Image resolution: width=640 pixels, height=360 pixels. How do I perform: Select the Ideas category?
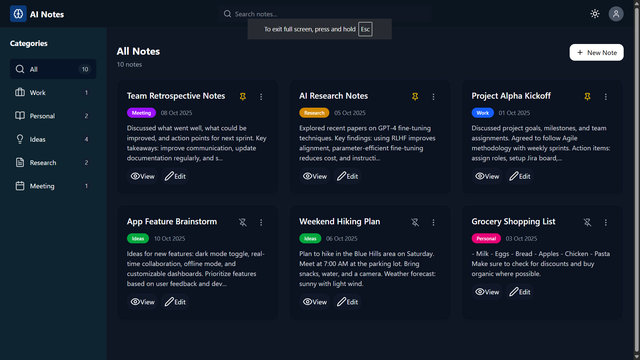pyautogui.click(x=53, y=139)
